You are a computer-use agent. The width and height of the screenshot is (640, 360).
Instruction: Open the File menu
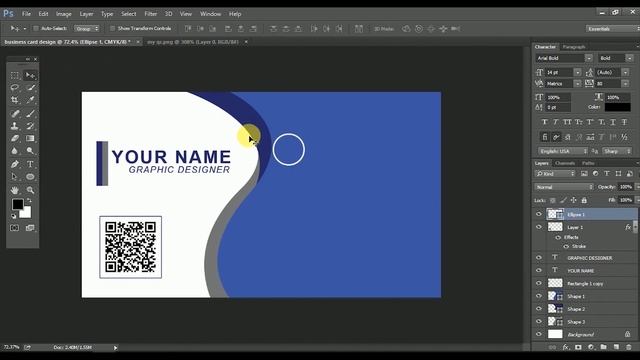[27, 14]
